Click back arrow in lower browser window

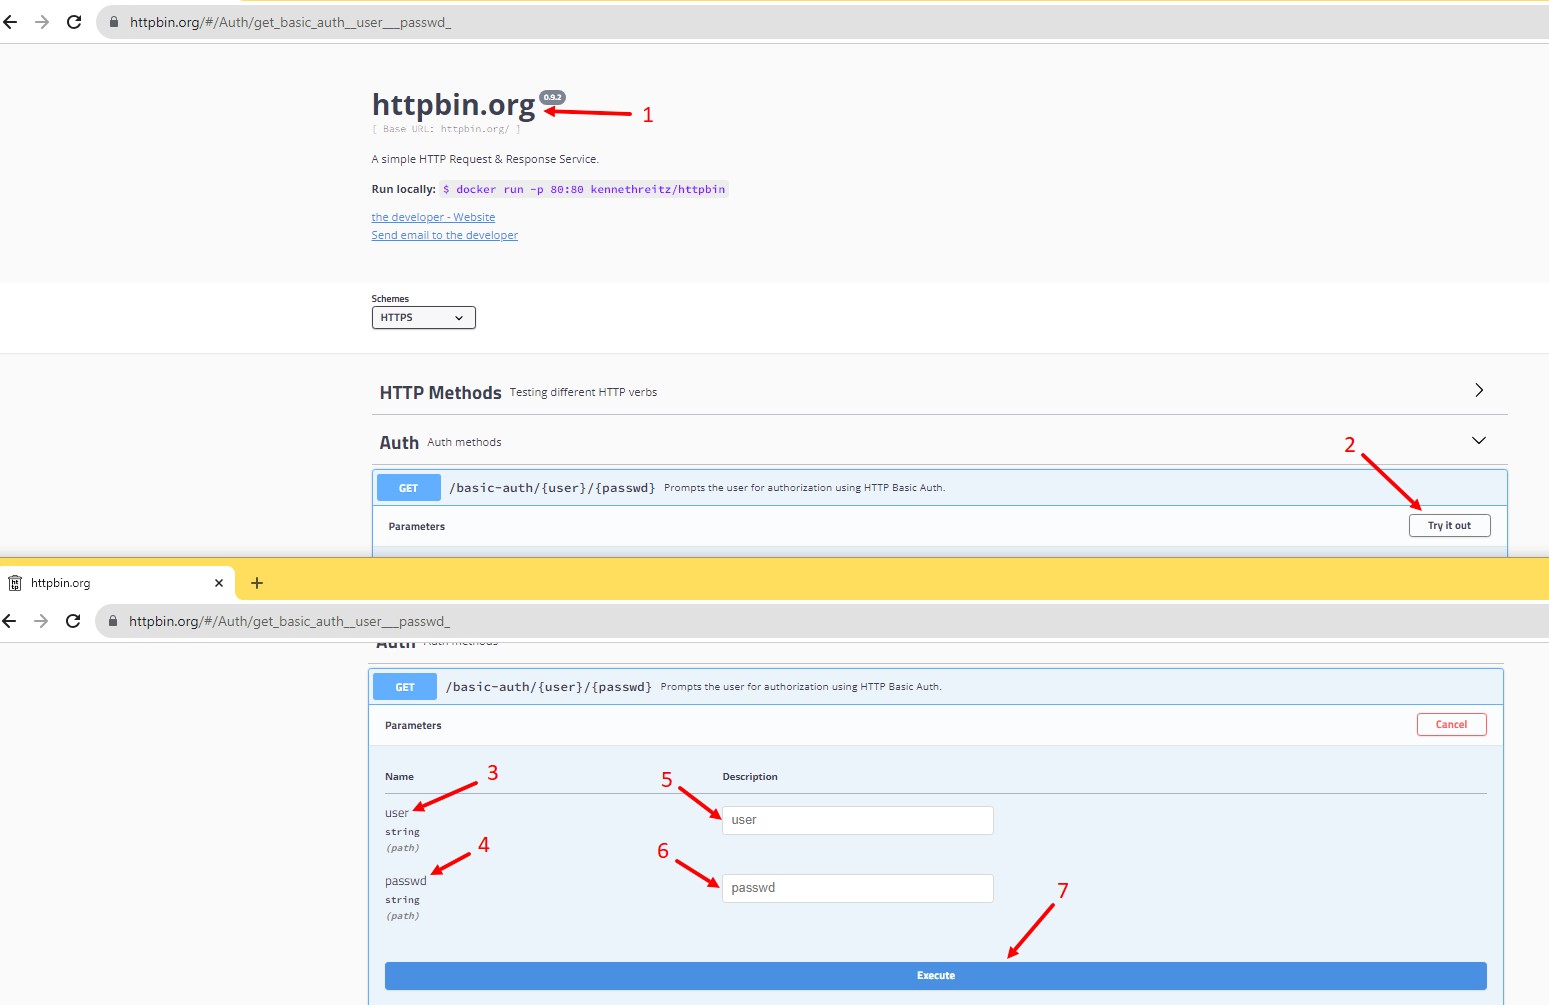(10, 621)
